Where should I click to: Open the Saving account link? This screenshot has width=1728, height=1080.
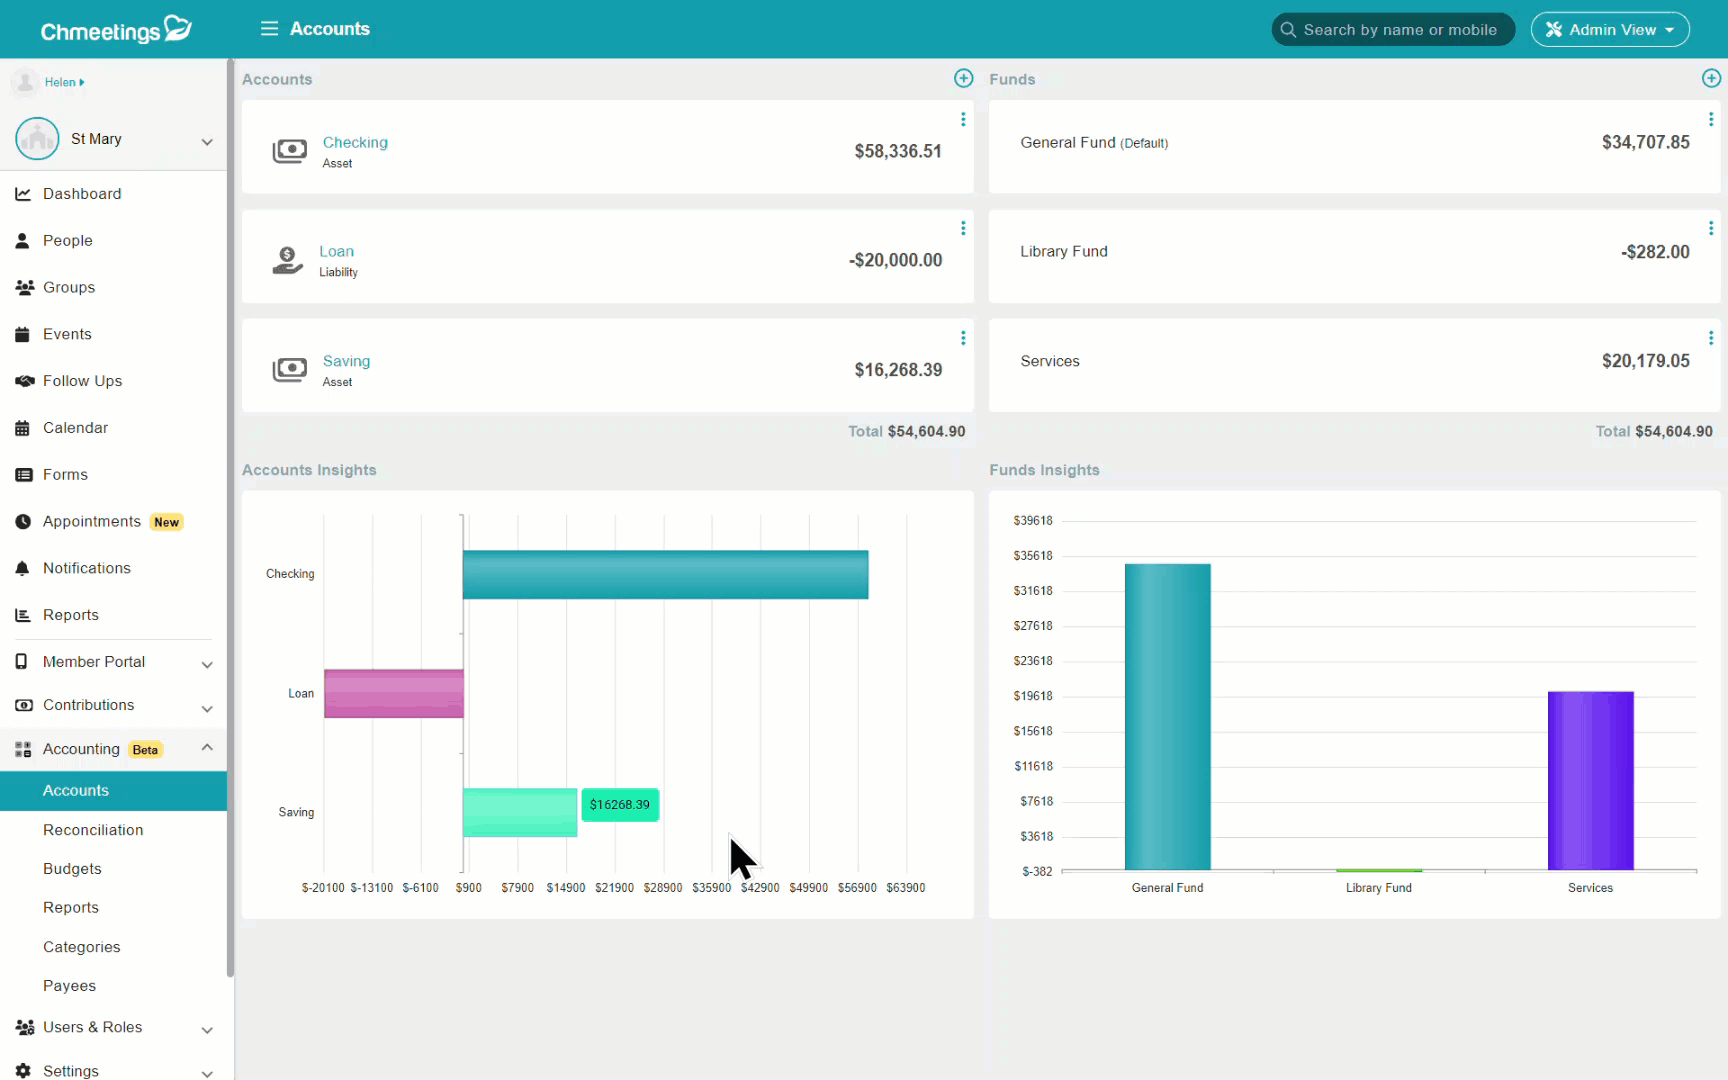(347, 361)
